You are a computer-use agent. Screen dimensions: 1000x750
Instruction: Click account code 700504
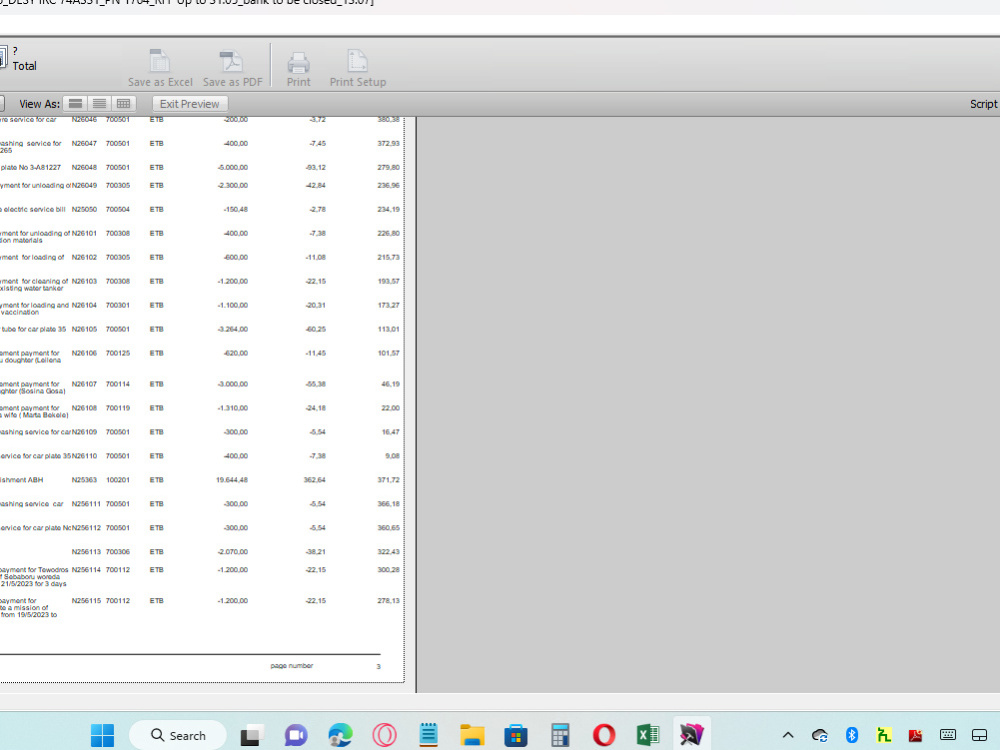118,209
